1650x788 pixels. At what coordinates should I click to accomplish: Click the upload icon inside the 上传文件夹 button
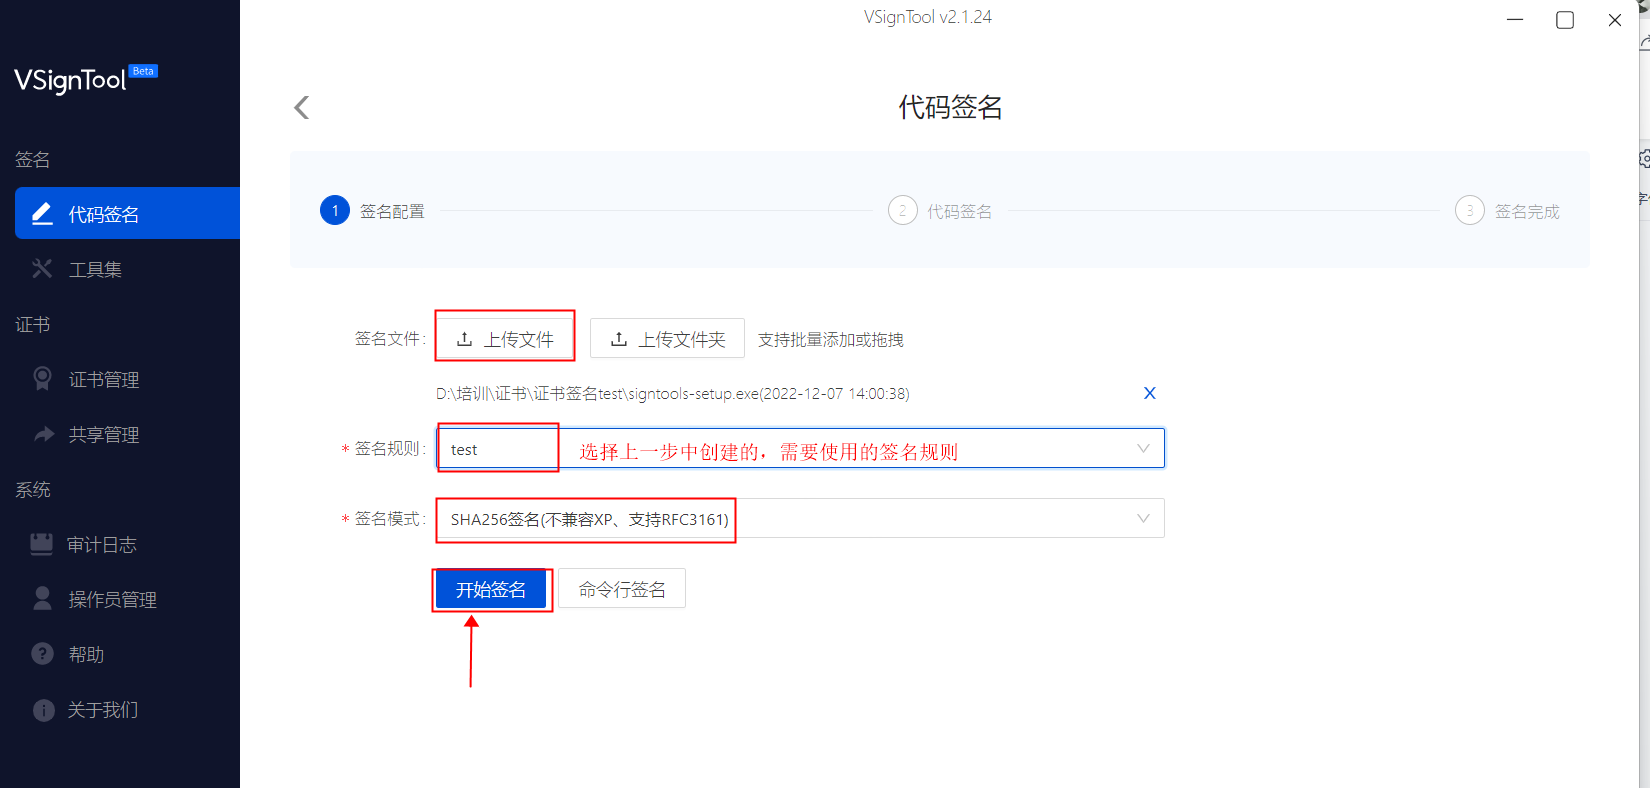(619, 339)
